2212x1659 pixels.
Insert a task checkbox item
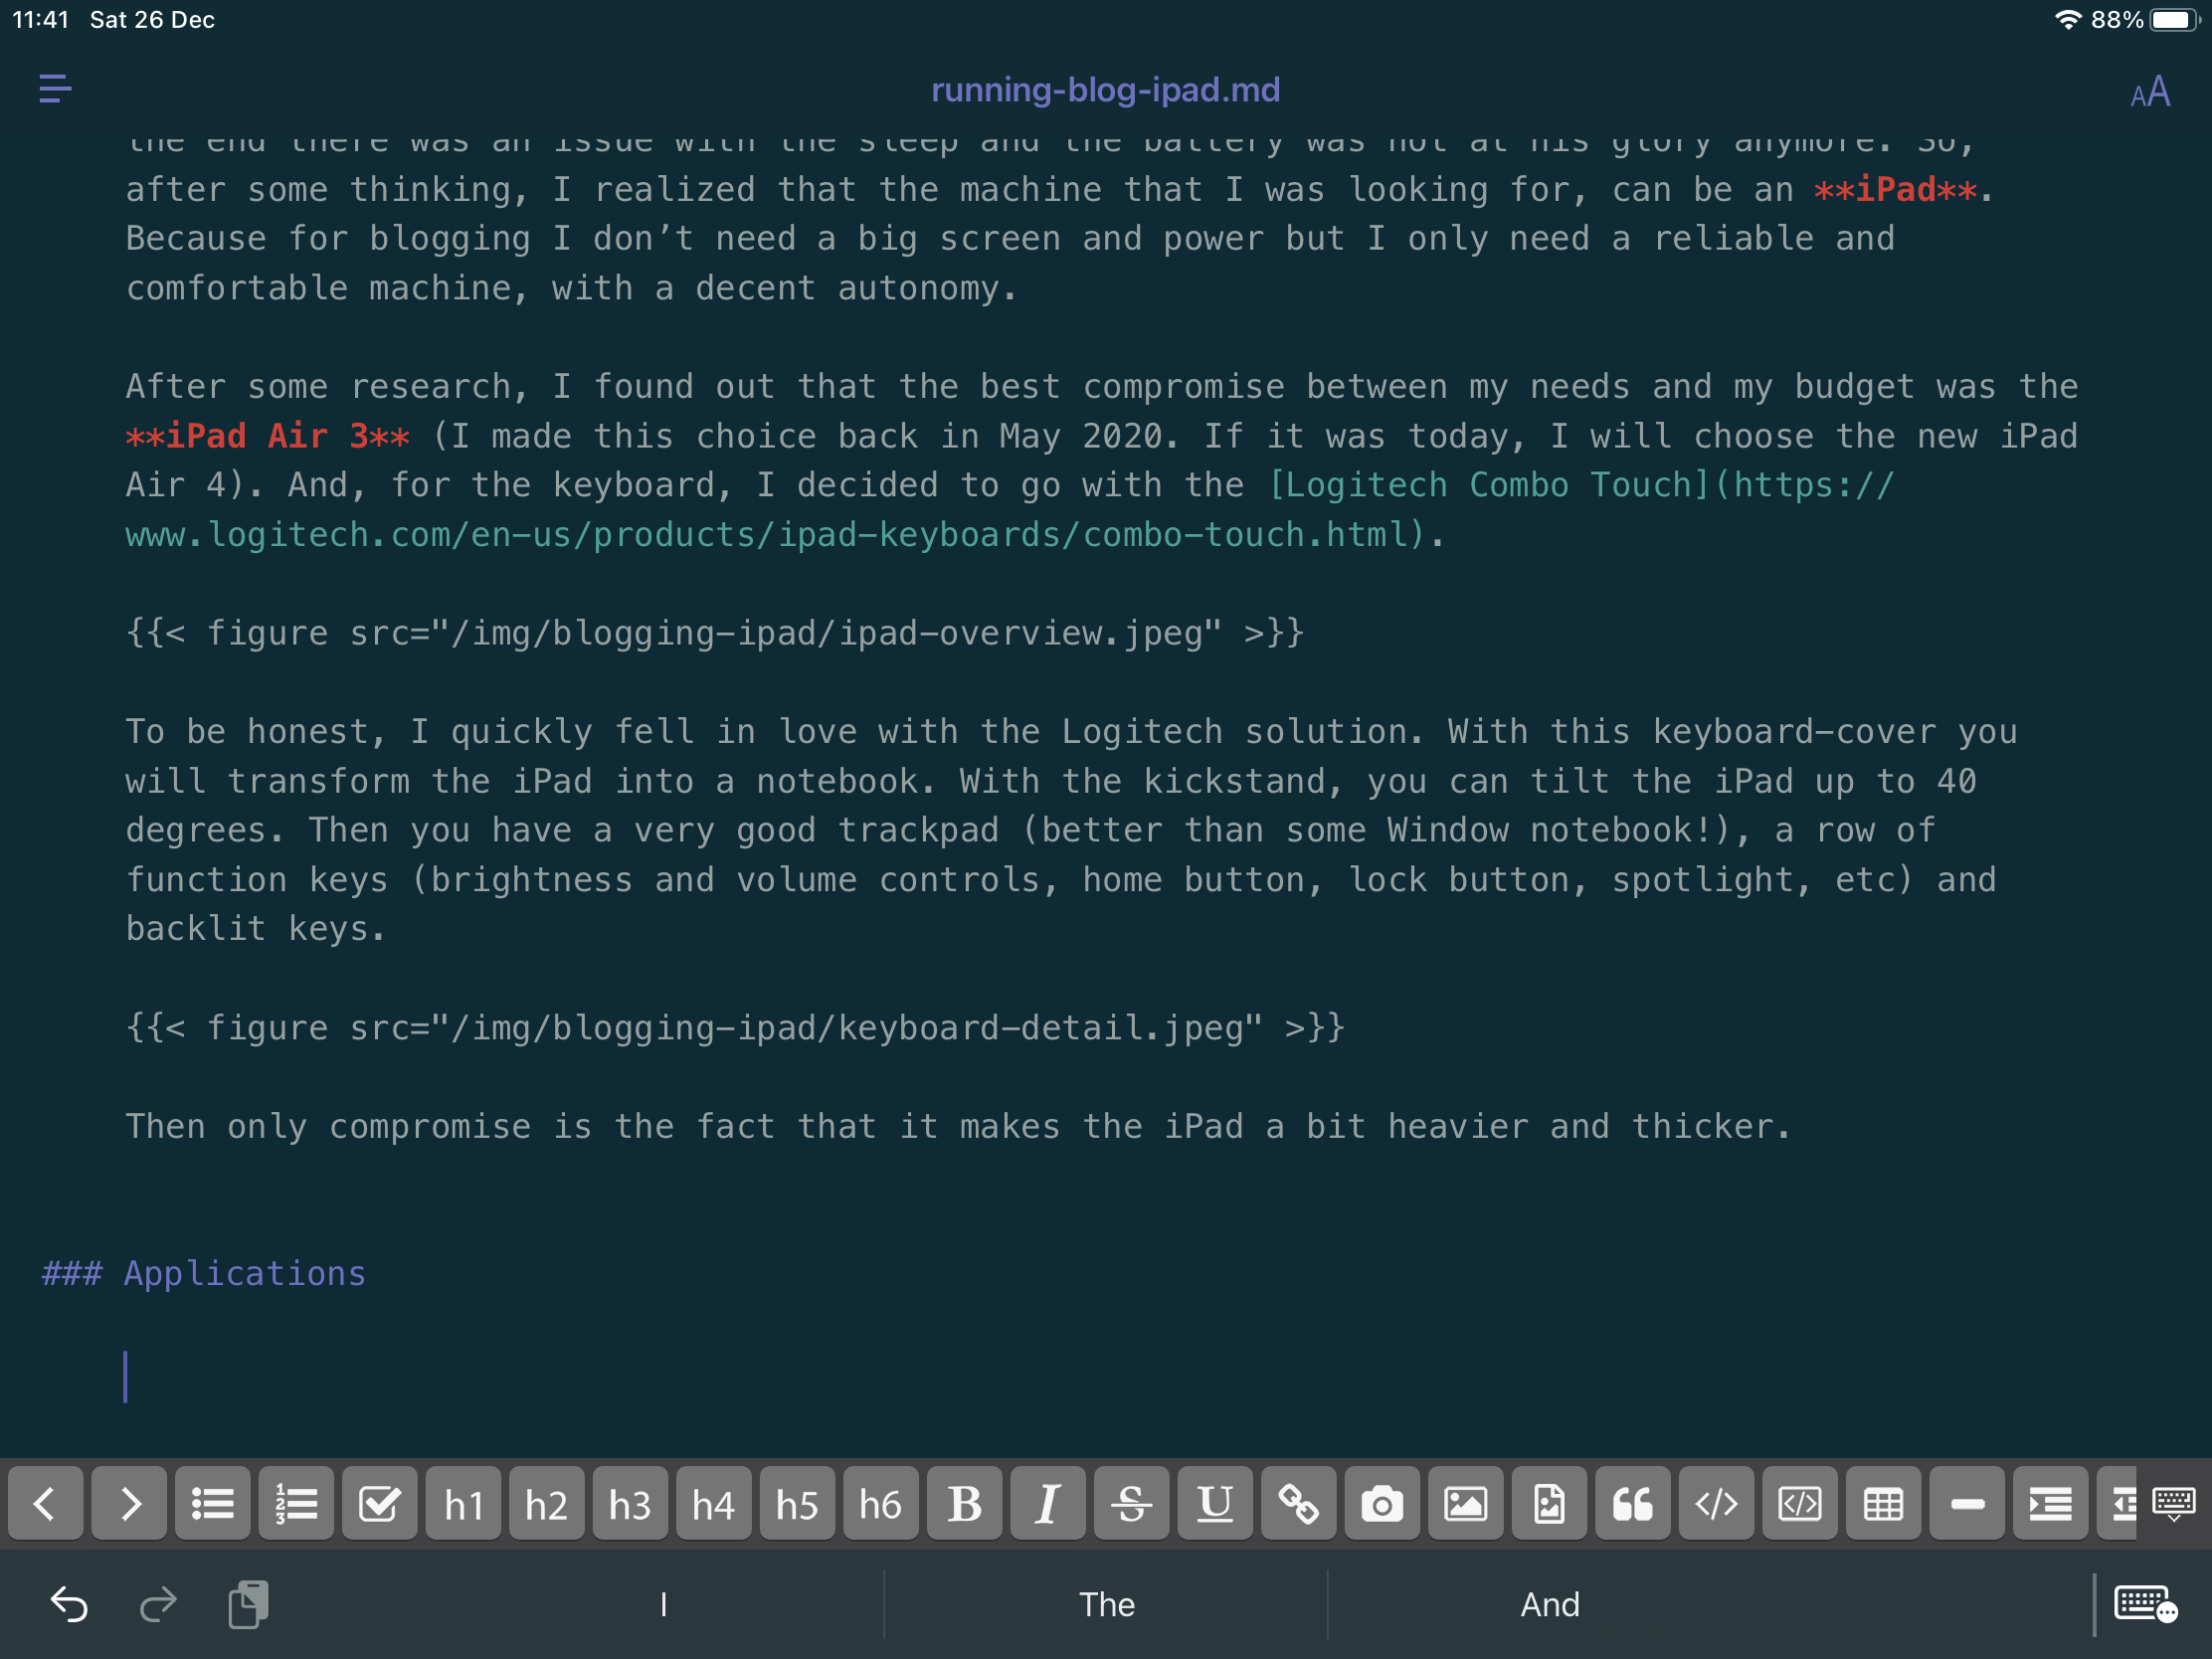[379, 1503]
